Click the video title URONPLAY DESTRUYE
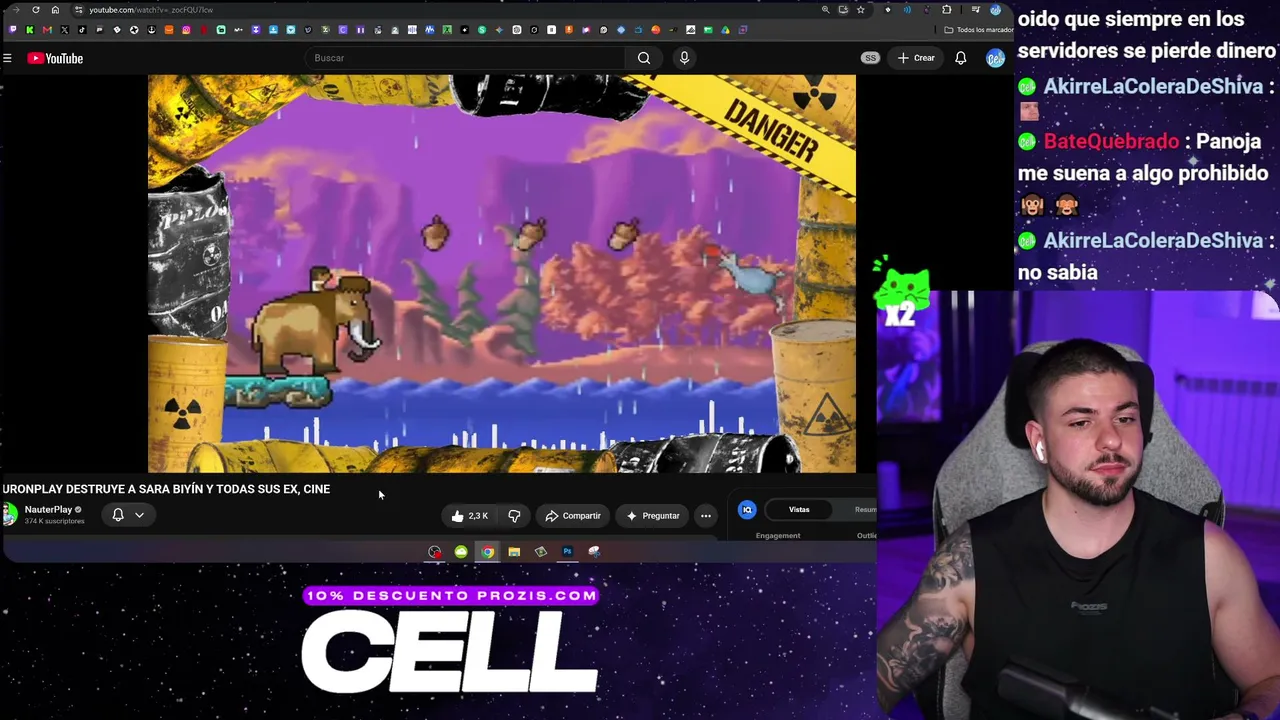 [166, 489]
